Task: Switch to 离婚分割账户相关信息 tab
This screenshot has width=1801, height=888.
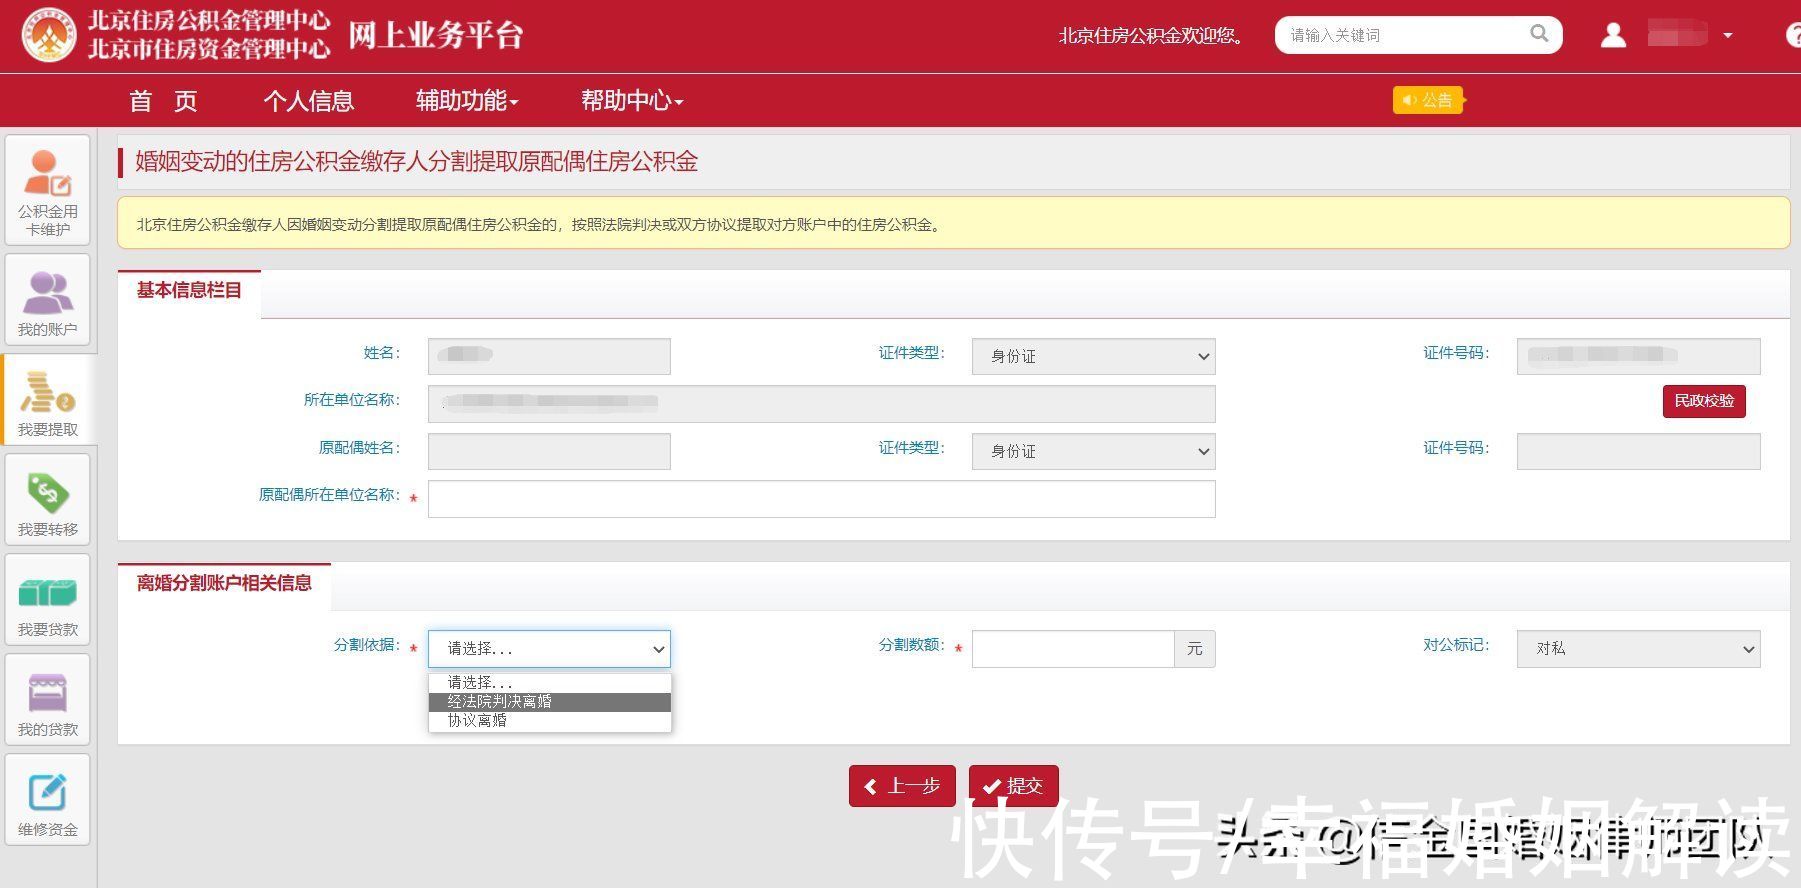Action: tap(224, 584)
